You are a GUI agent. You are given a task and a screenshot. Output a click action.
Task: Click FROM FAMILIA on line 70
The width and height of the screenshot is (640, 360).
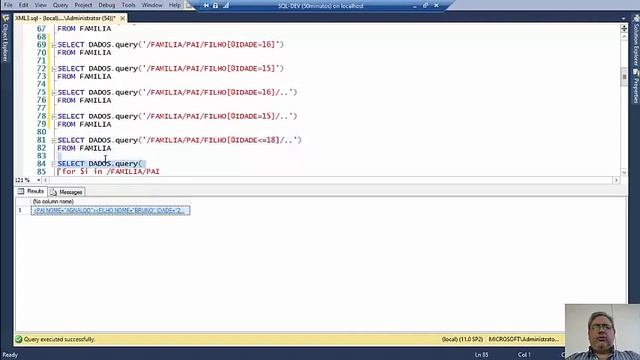[x=84, y=53]
